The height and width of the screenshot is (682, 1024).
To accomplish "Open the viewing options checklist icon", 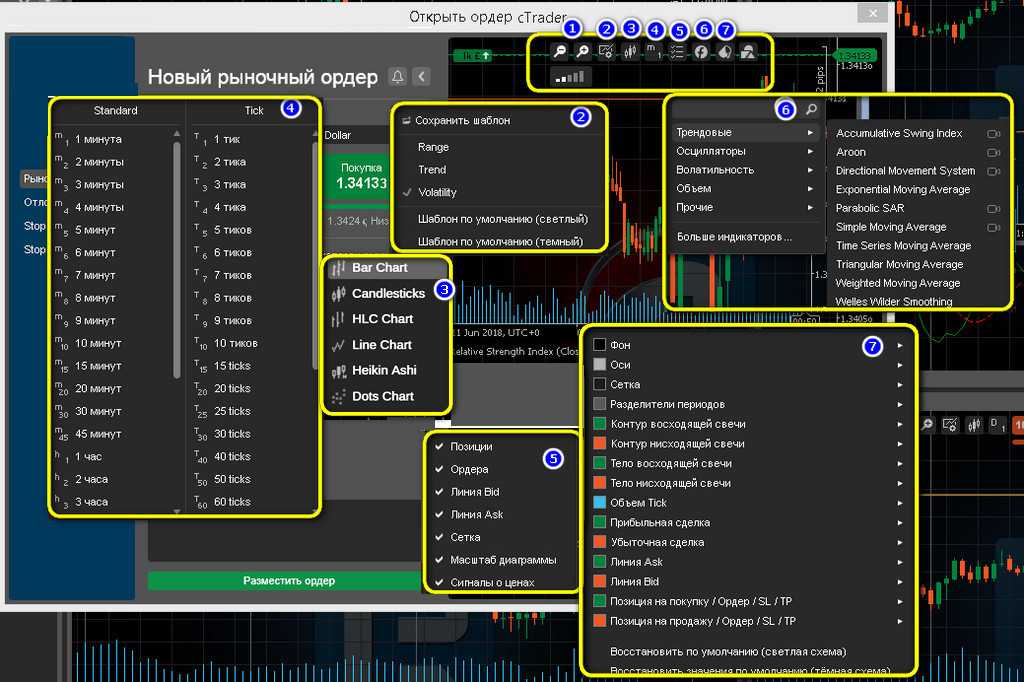I will click(x=678, y=52).
